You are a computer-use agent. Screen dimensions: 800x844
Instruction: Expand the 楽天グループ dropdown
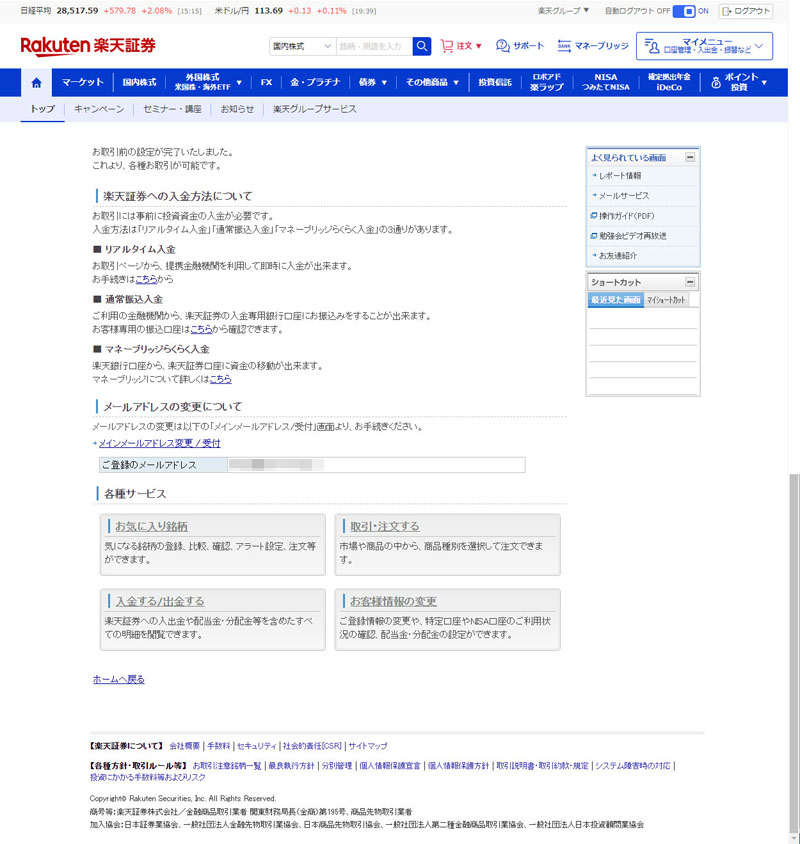564,11
